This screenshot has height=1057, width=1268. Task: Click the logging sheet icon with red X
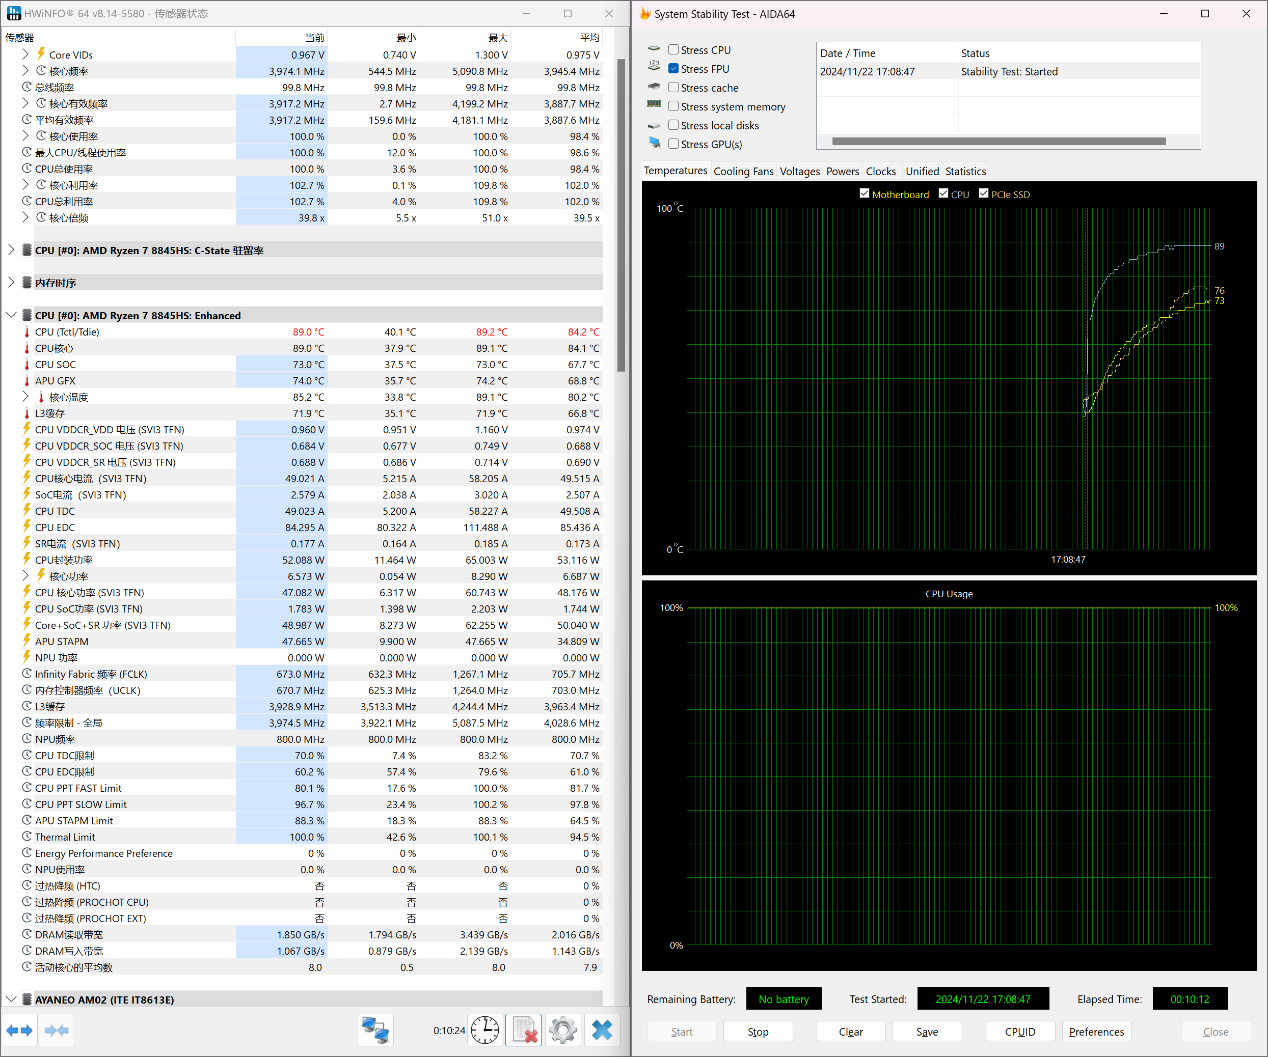pyautogui.click(x=525, y=1030)
